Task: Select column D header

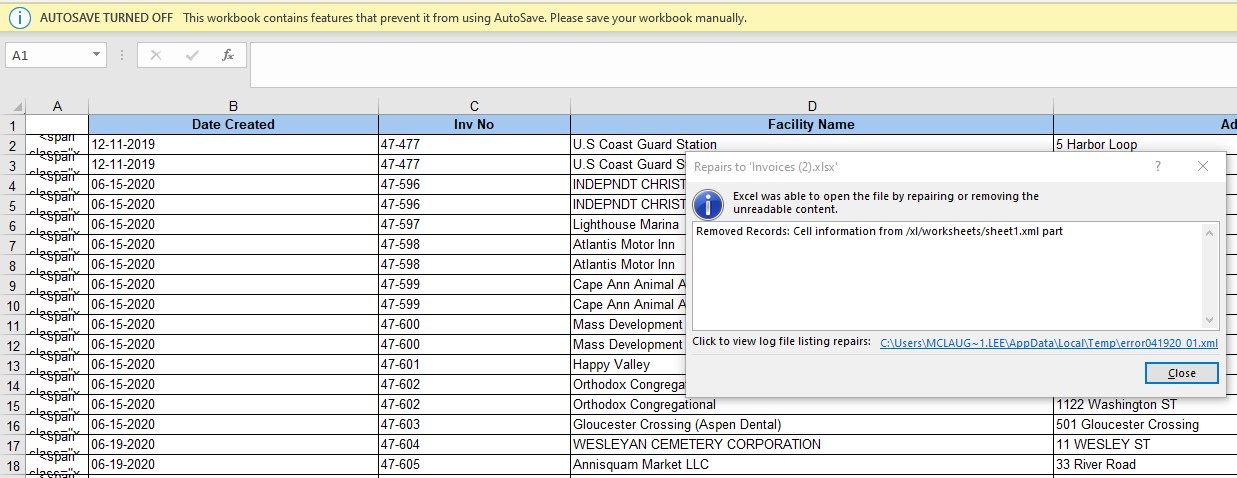Action: 811,106
